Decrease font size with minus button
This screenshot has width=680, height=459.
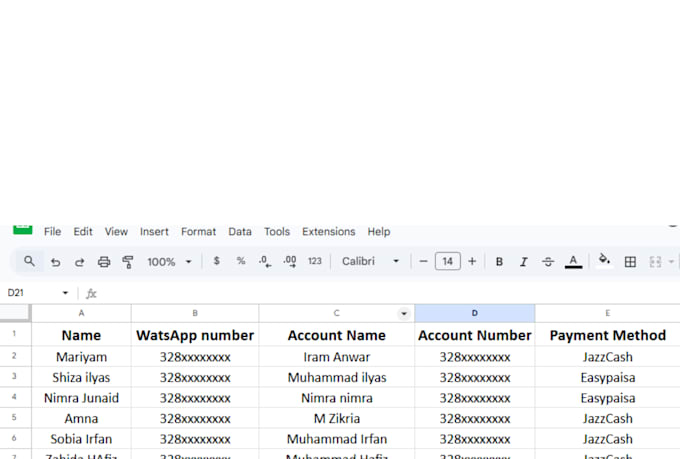point(423,261)
